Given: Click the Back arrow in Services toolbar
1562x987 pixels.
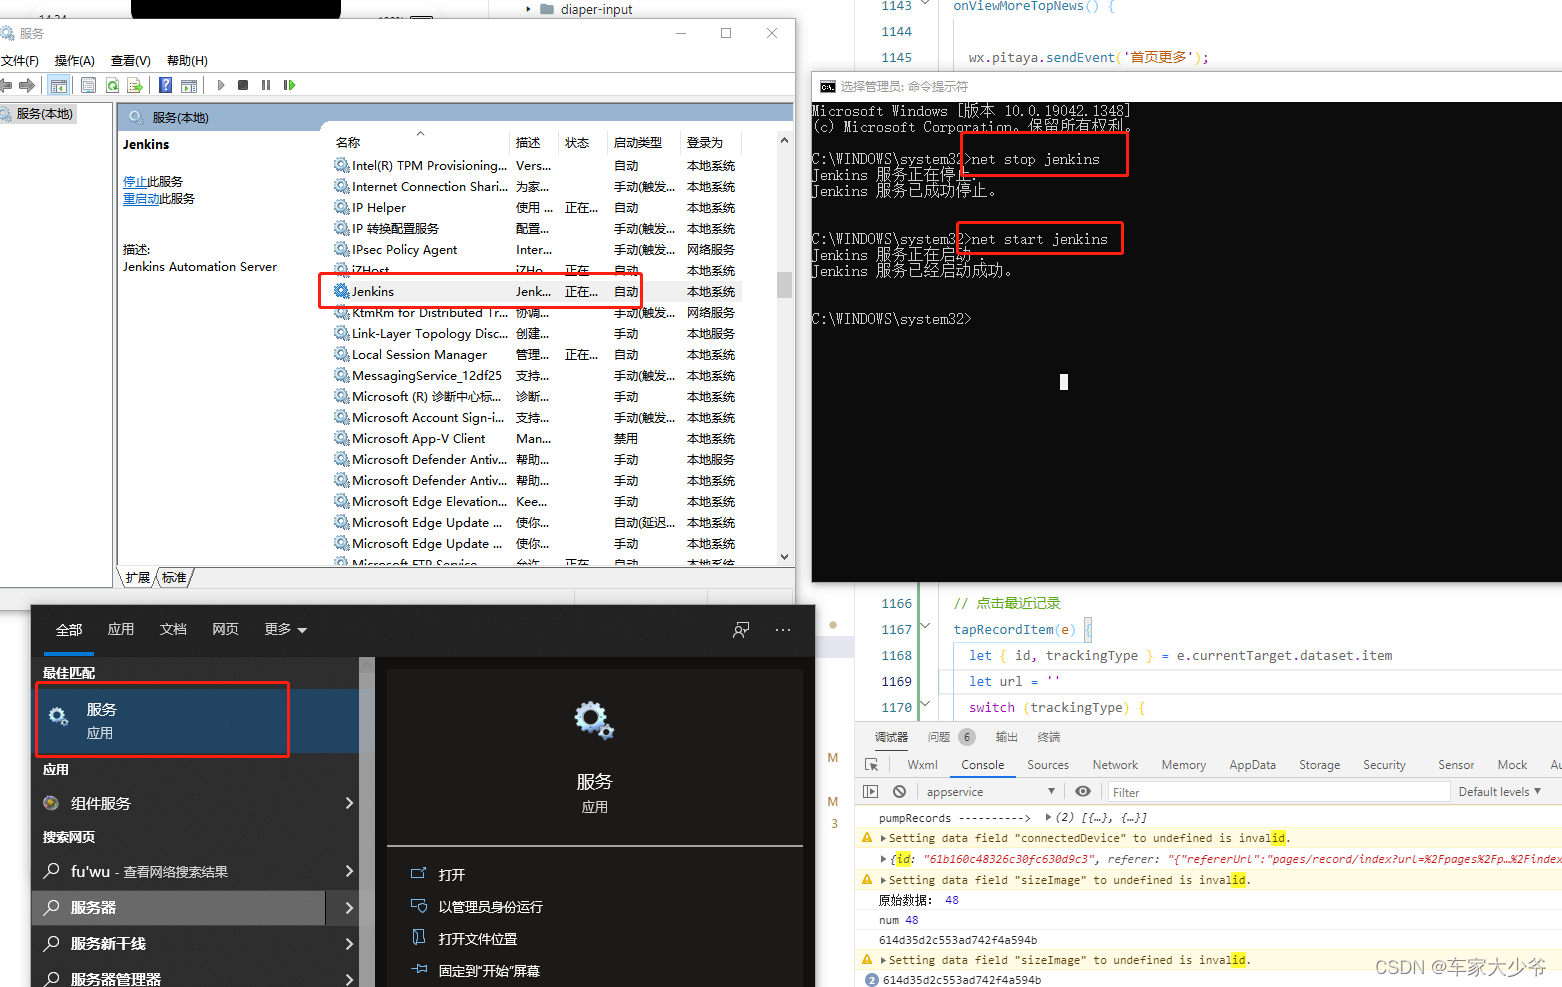Looking at the screenshot, I should pyautogui.click(x=6, y=85).
